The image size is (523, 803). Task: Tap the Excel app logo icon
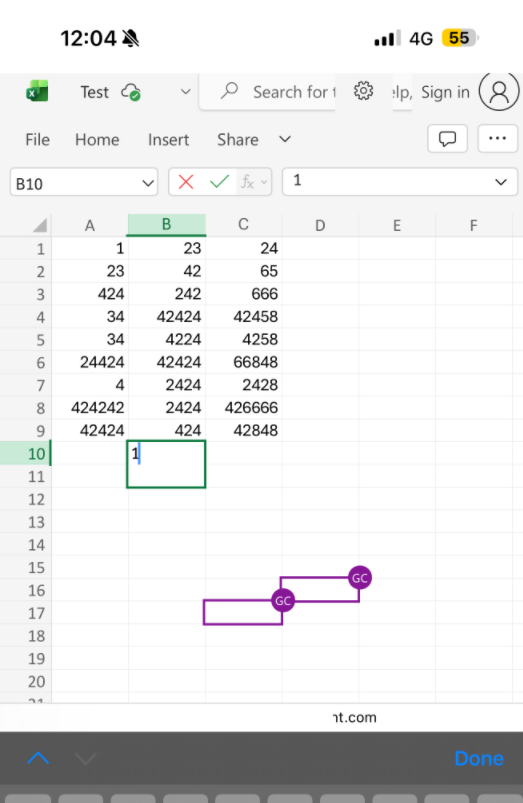click(x=37, y=91)
